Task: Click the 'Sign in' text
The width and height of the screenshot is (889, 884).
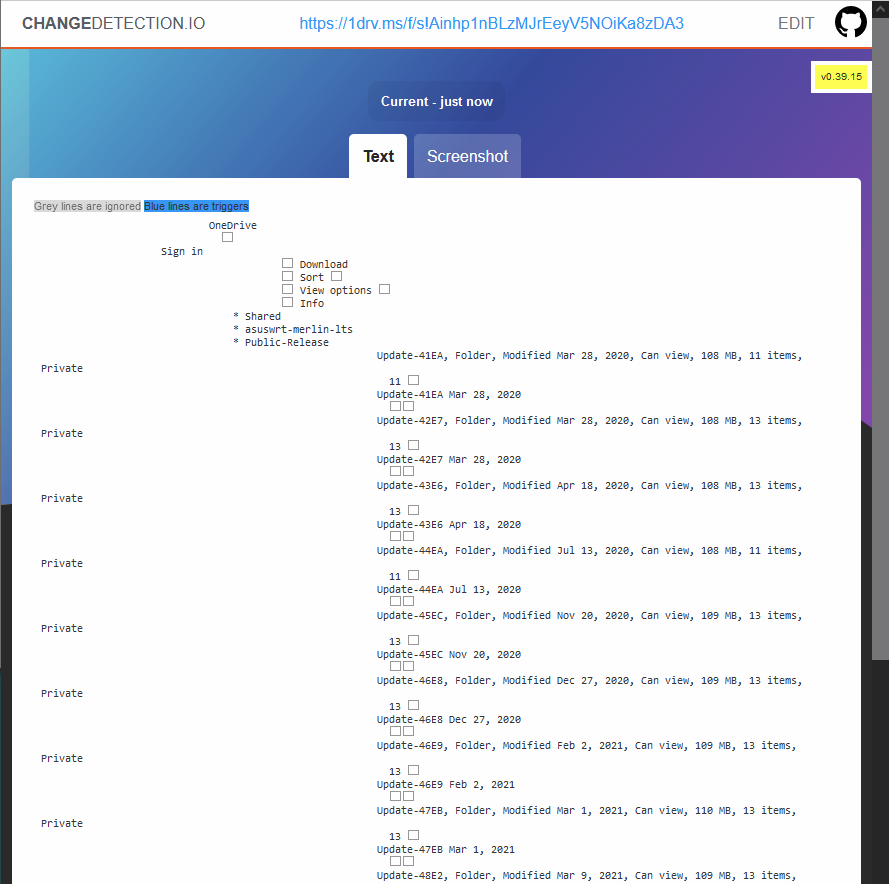Action: 181,251
